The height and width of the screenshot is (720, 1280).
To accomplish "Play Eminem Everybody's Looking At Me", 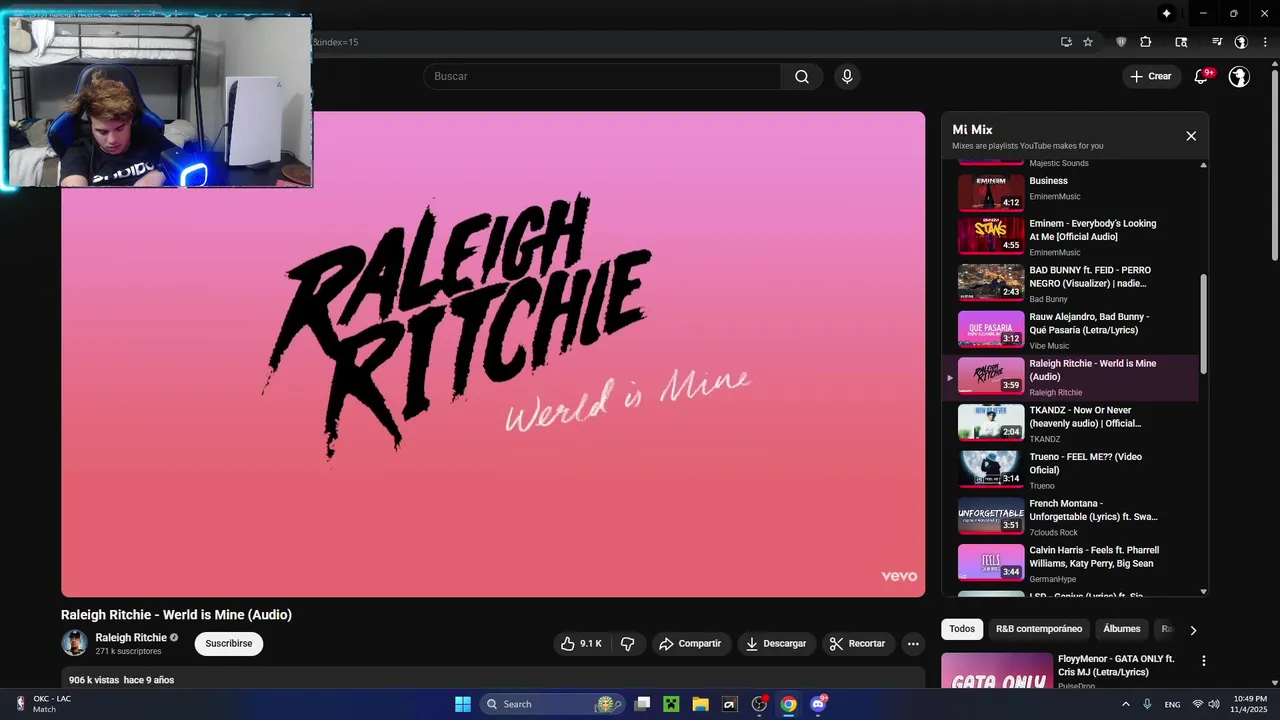I will point(1072,237).
